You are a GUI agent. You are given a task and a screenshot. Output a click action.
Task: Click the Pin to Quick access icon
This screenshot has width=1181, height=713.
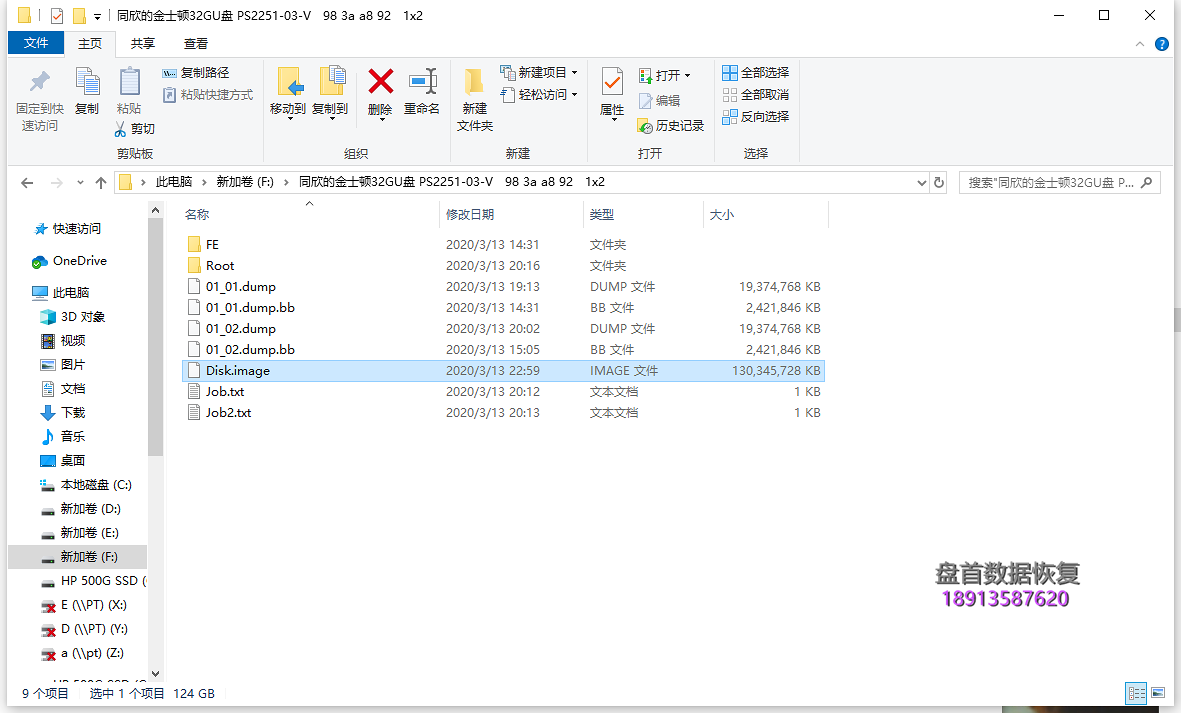(x=40, y=82)
